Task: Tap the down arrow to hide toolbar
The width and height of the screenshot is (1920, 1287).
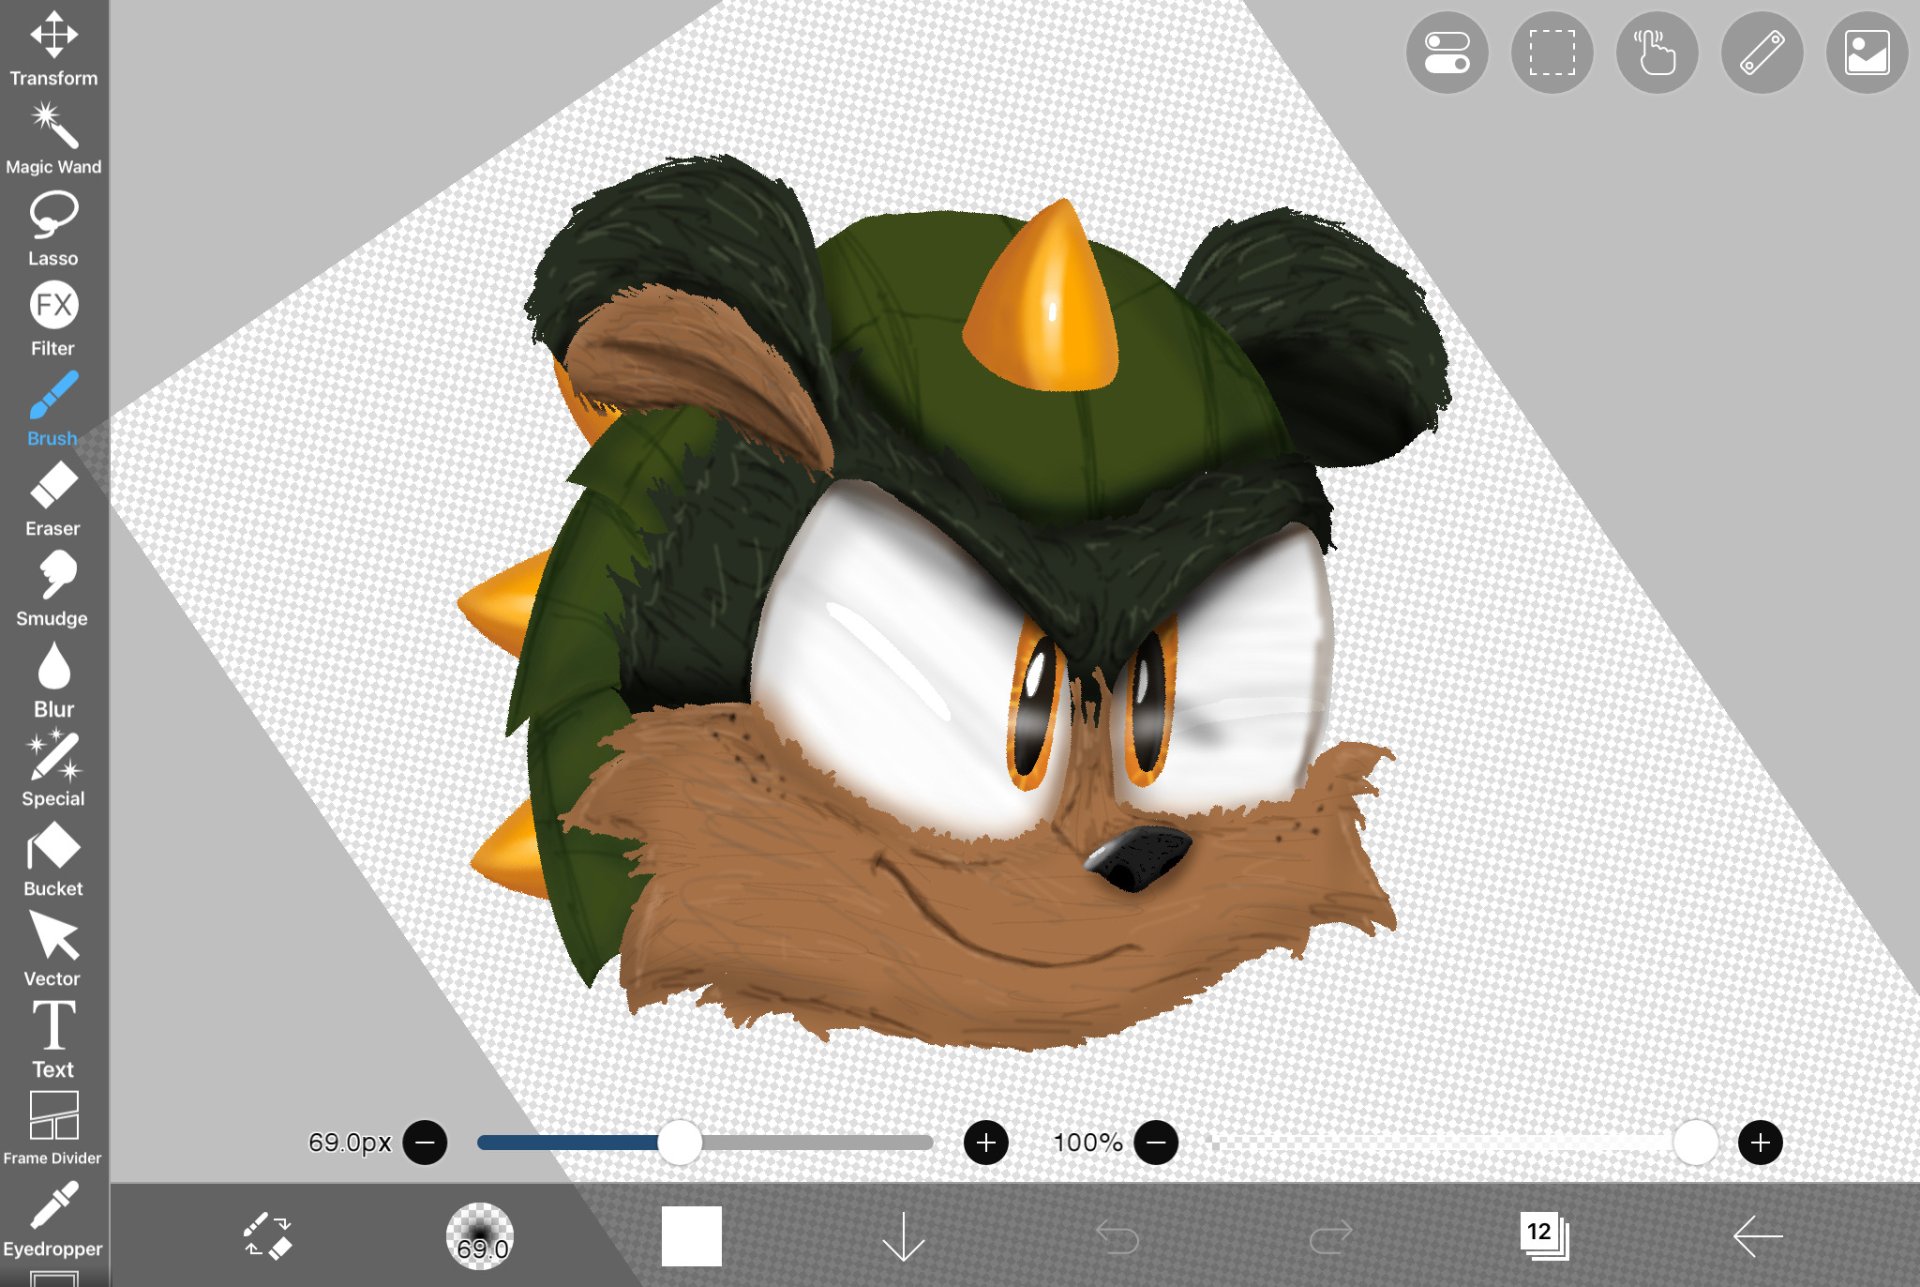Action: pyautogui.click(x=904, y=1237)
